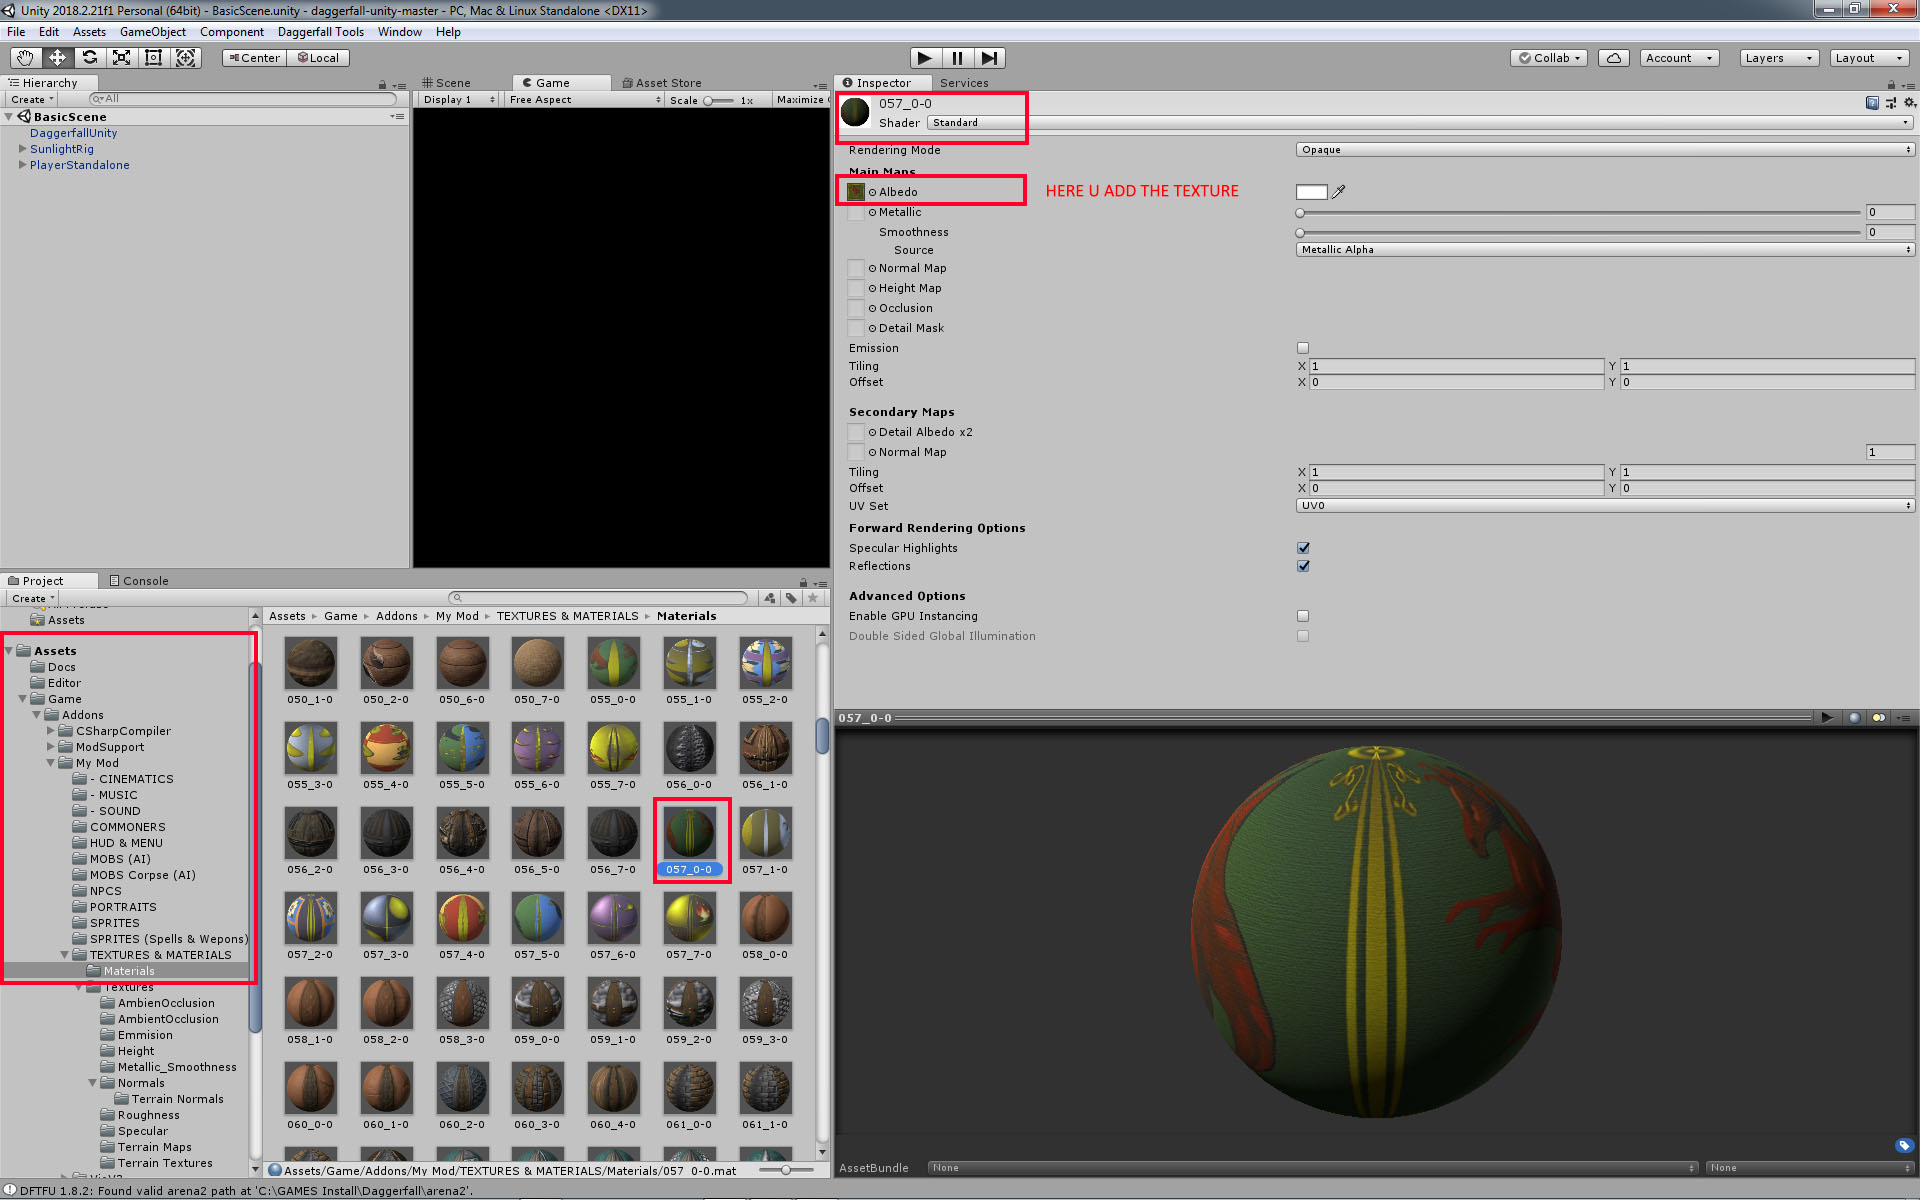Adjust the Metallic slider
The width and height of the screenshot is (1920, 1200).
point(1580,213)
